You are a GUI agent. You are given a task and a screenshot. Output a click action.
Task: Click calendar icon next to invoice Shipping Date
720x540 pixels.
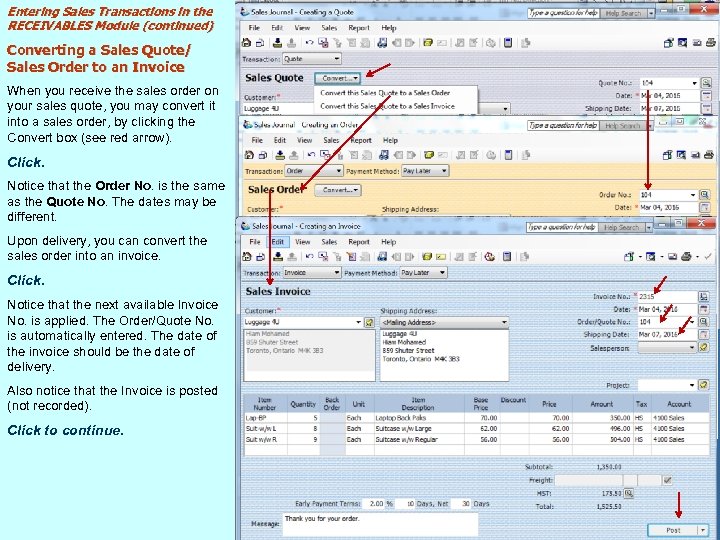pos(704,334)
